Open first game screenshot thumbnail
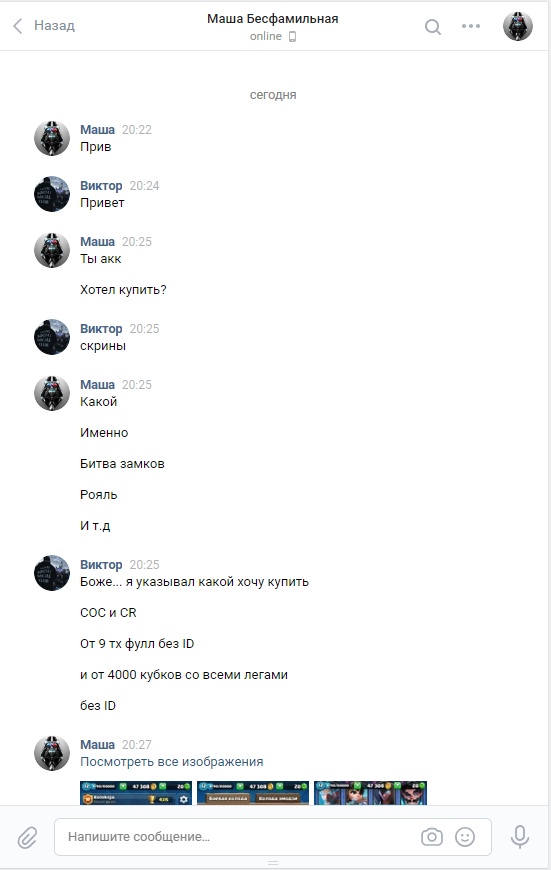The image size is (551, 870). [136, 792]
